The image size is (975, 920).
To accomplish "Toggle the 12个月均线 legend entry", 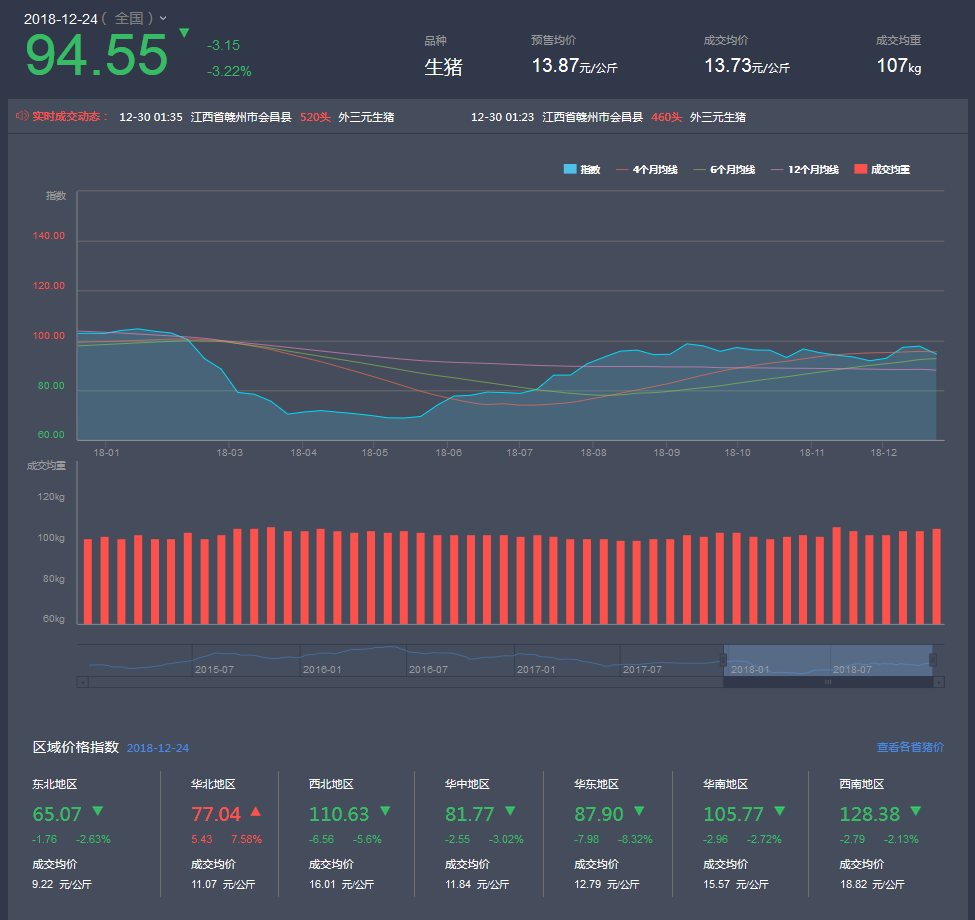I will tap(804, 170).
